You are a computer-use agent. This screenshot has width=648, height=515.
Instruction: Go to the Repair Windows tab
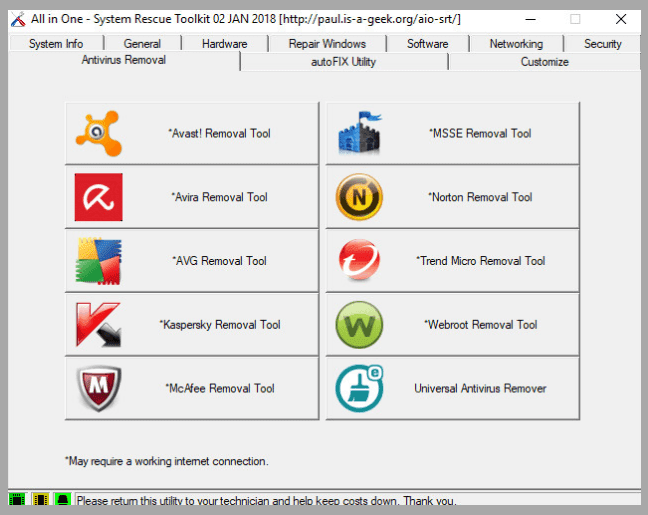(327, 44)
